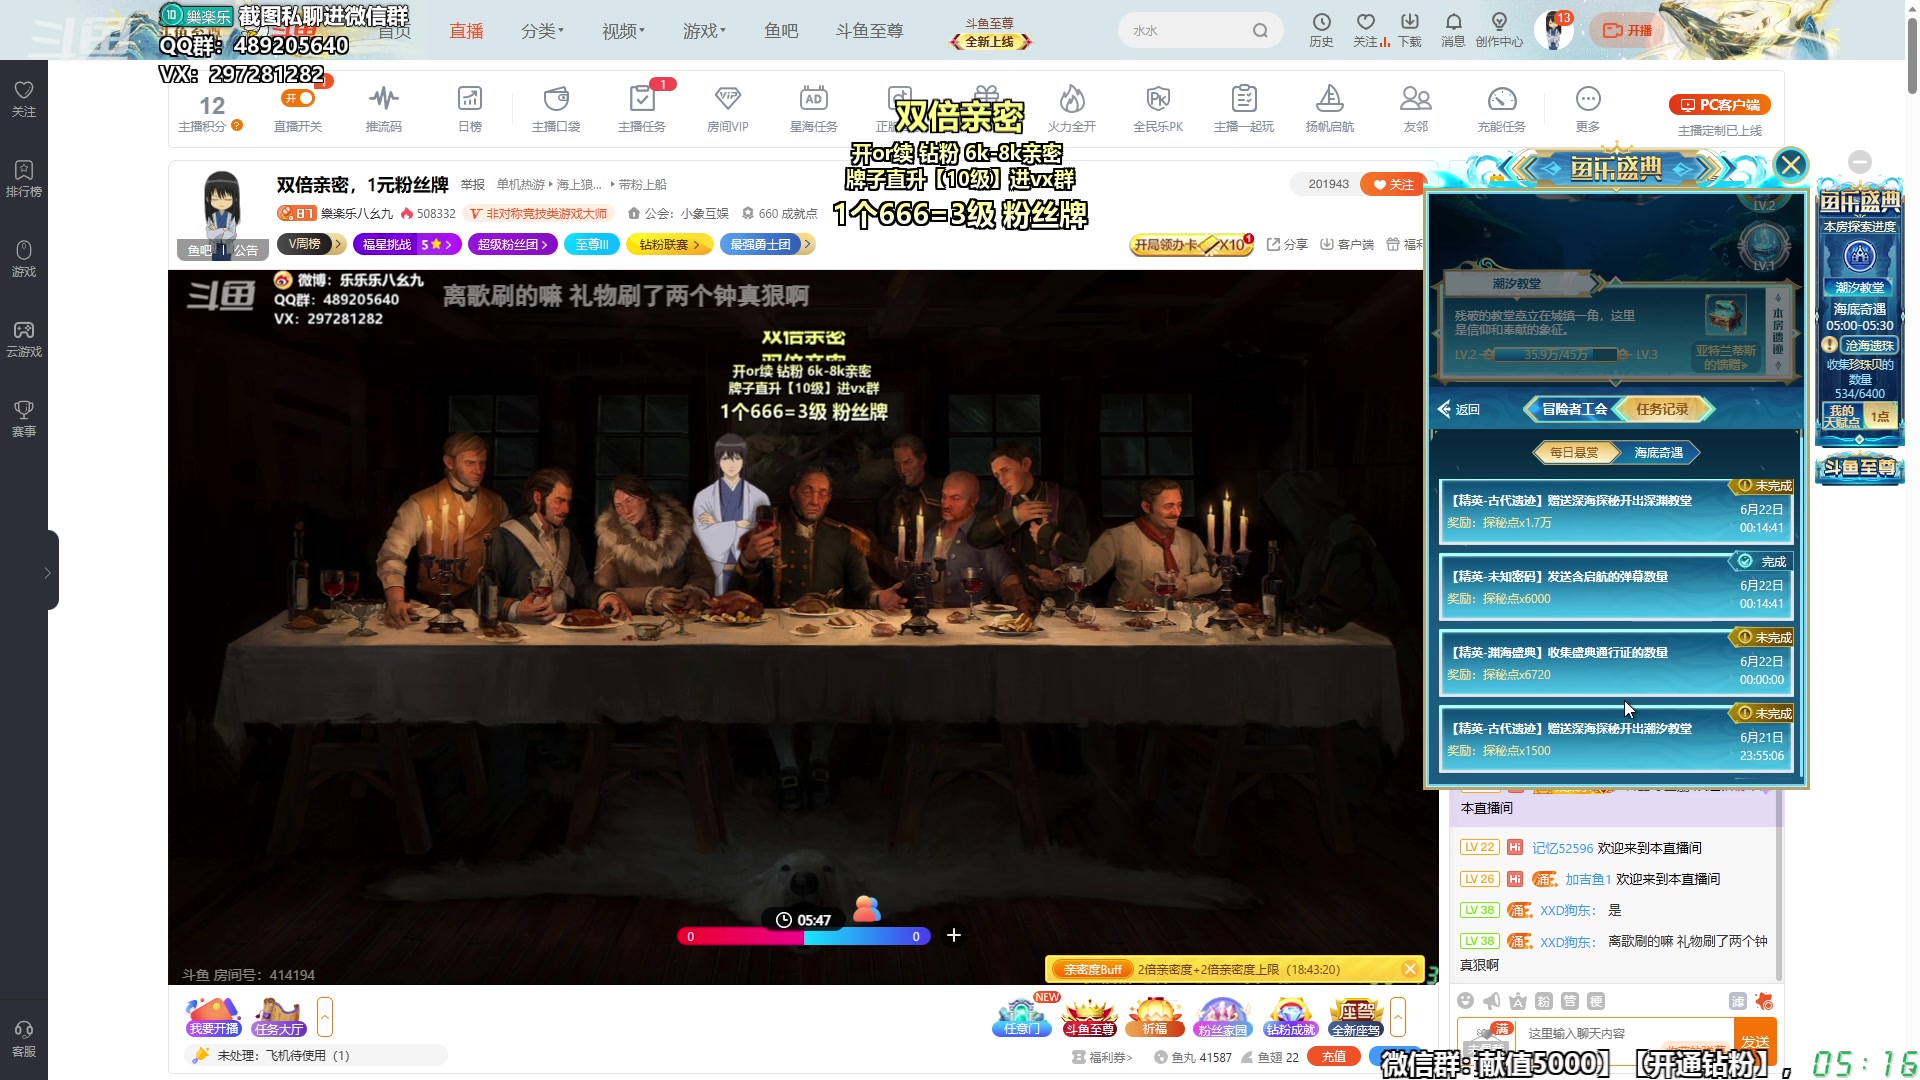Expand the collapsed left sidebar panel
This screenshot has height=1080, width=1920.
47,572
